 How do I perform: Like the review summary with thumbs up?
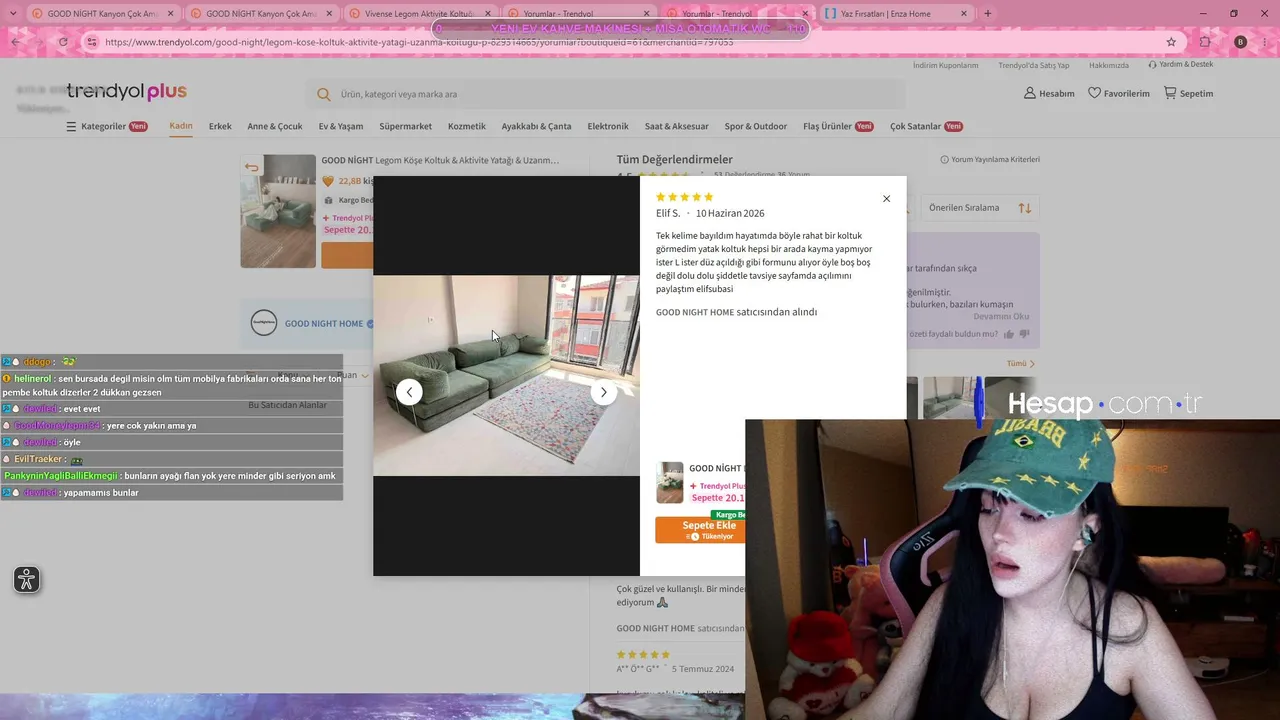tap(1009, 334)
